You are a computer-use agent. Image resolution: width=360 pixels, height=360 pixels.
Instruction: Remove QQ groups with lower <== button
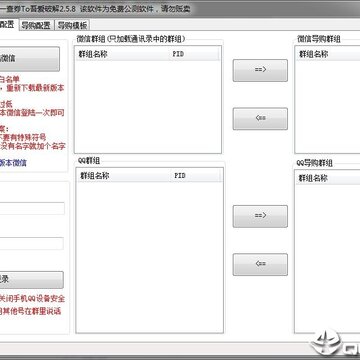tap(260, 264)
